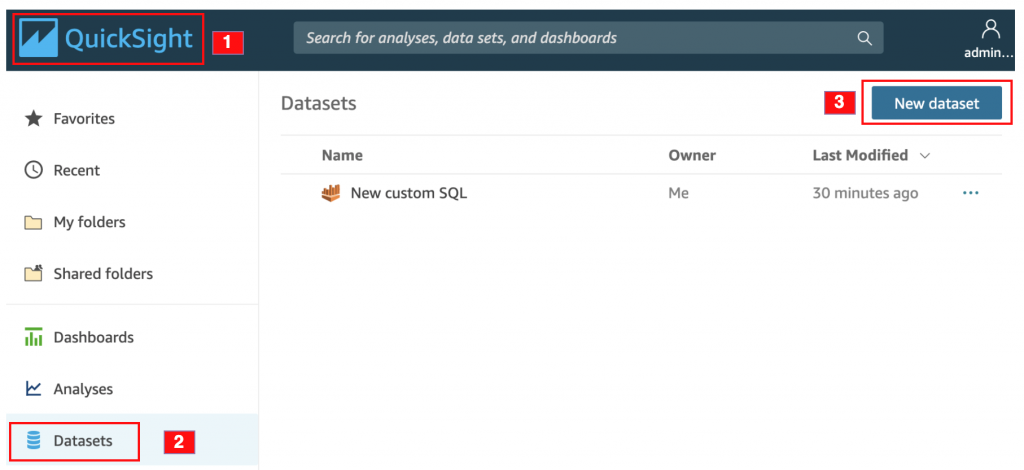The image size is (1024, 470).
Task: Click the My folders folder icon
Action: 33,223
